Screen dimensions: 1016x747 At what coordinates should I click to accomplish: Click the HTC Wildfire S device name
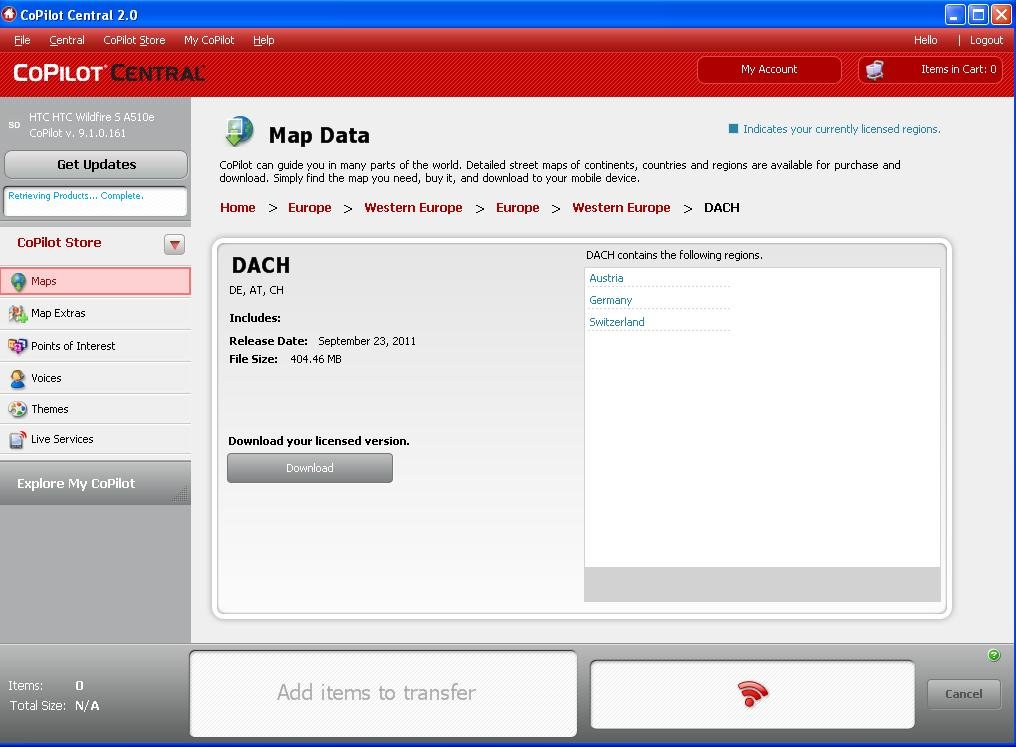tap(91, 117)
